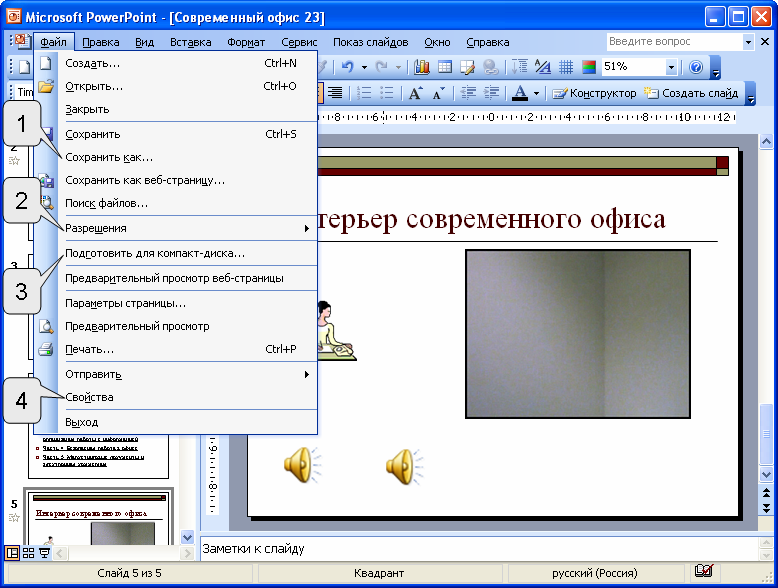Open the Redo history dropdown arrow
The width and height of the screenshot is (778, 588).
click(x=398, y=67)
